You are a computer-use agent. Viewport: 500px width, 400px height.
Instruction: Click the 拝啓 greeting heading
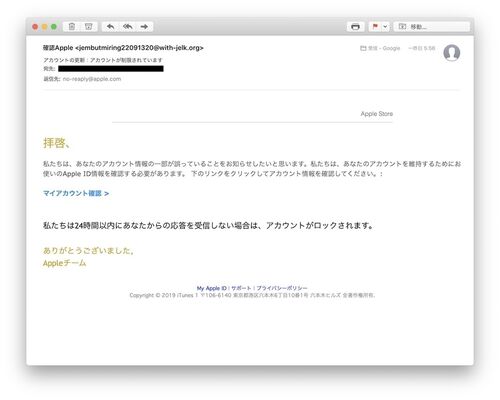(x=57, y=143)
